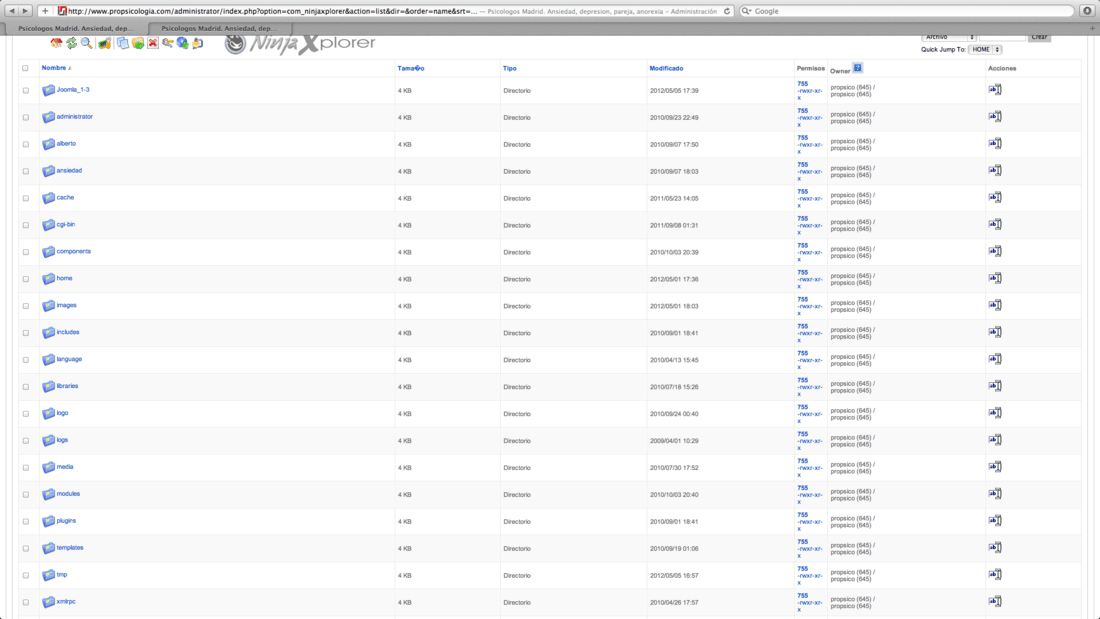Reload the page from address bar icon
The image size is (1100, 619).
click(x=727, y=11)
